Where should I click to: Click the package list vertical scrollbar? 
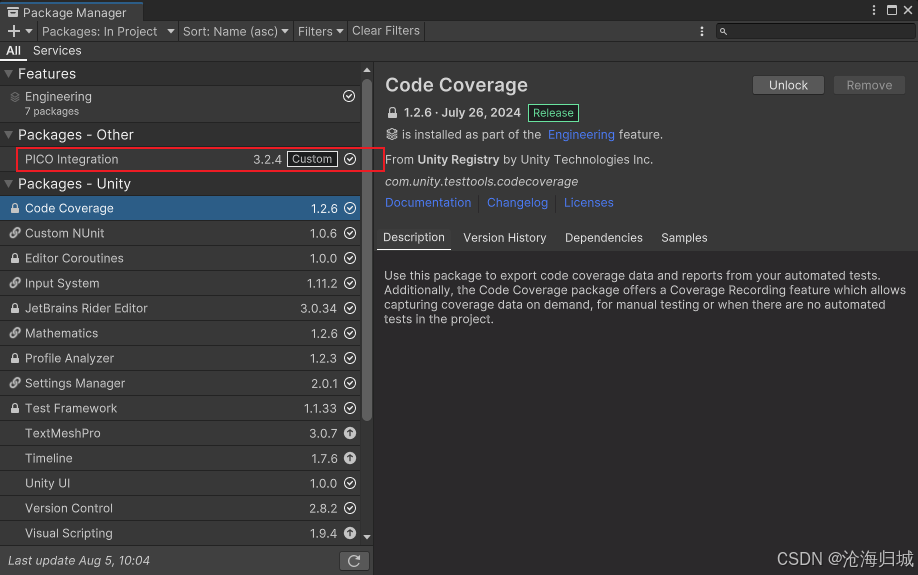[367, 250]
